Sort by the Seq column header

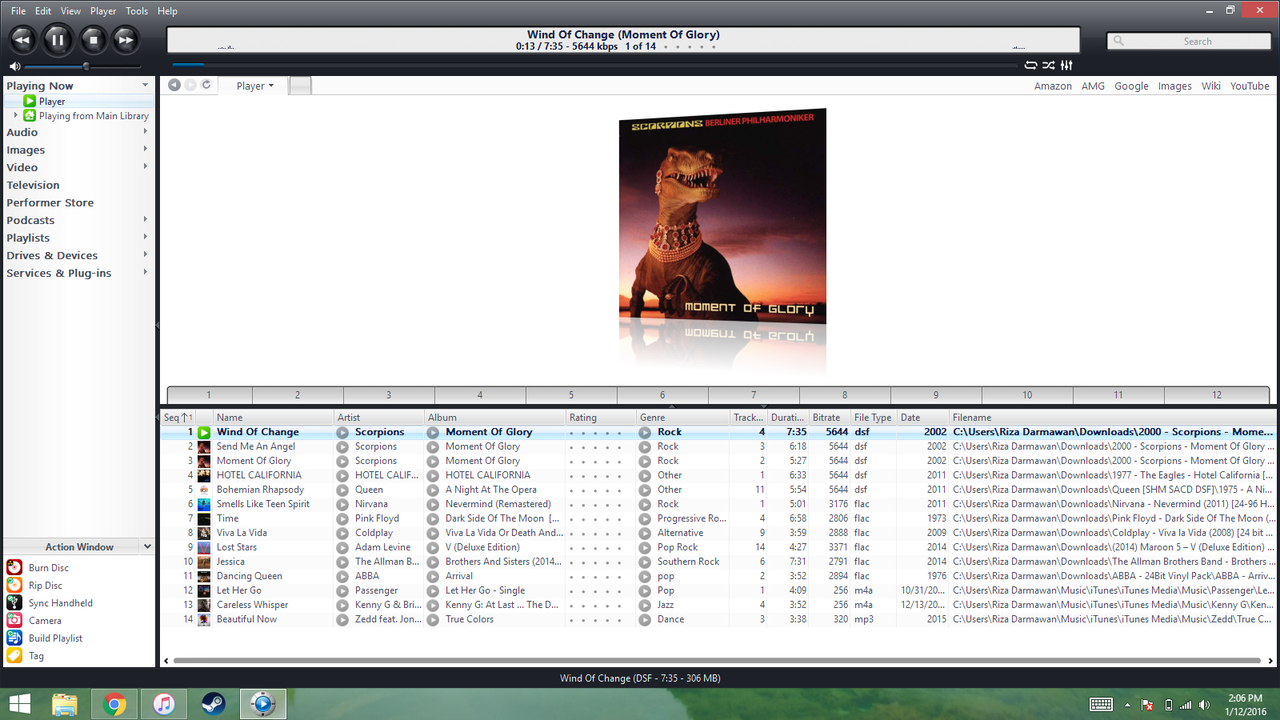click(x=178, y=418)
